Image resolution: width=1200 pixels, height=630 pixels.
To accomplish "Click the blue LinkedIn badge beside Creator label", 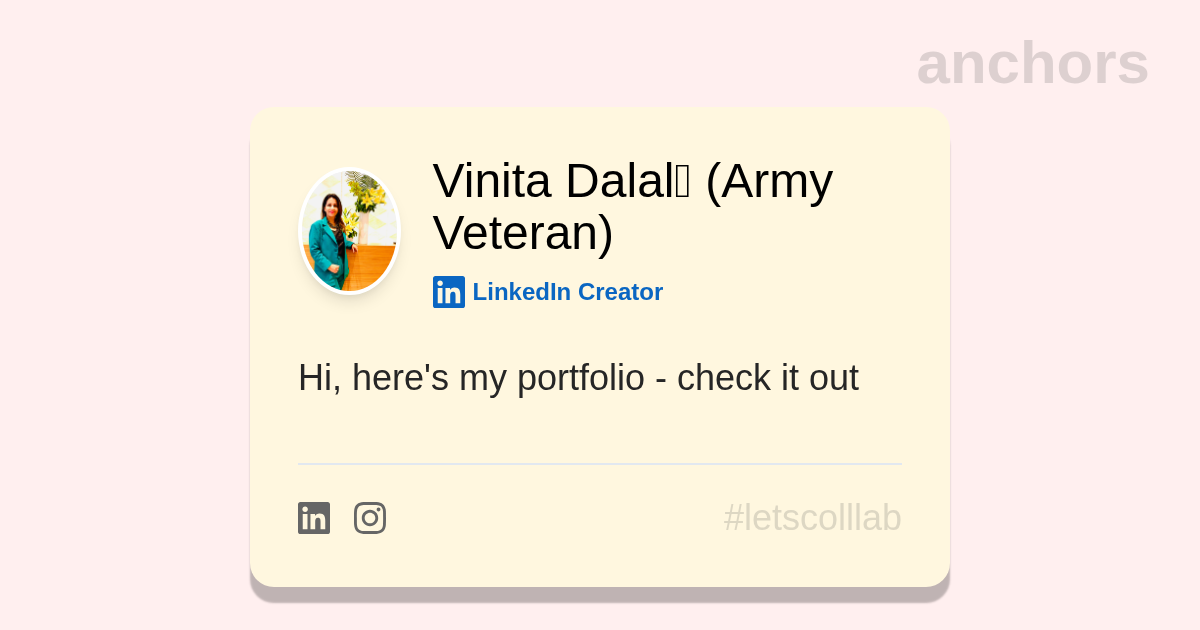I will pos(449,292).
